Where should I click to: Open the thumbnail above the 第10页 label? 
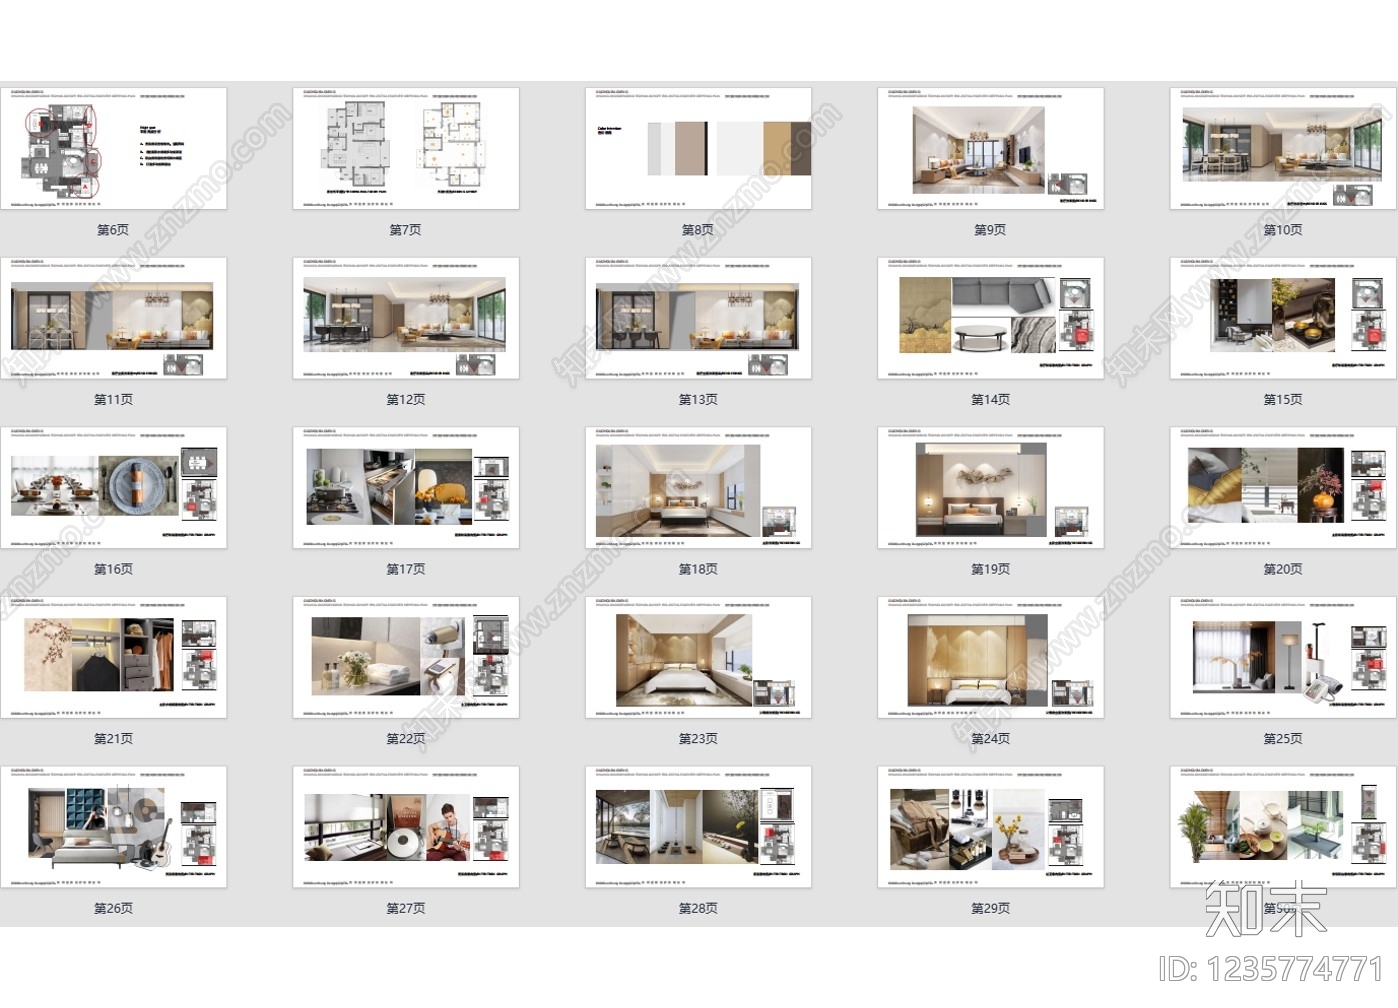pyautogui.click(x=1283, y=148)
